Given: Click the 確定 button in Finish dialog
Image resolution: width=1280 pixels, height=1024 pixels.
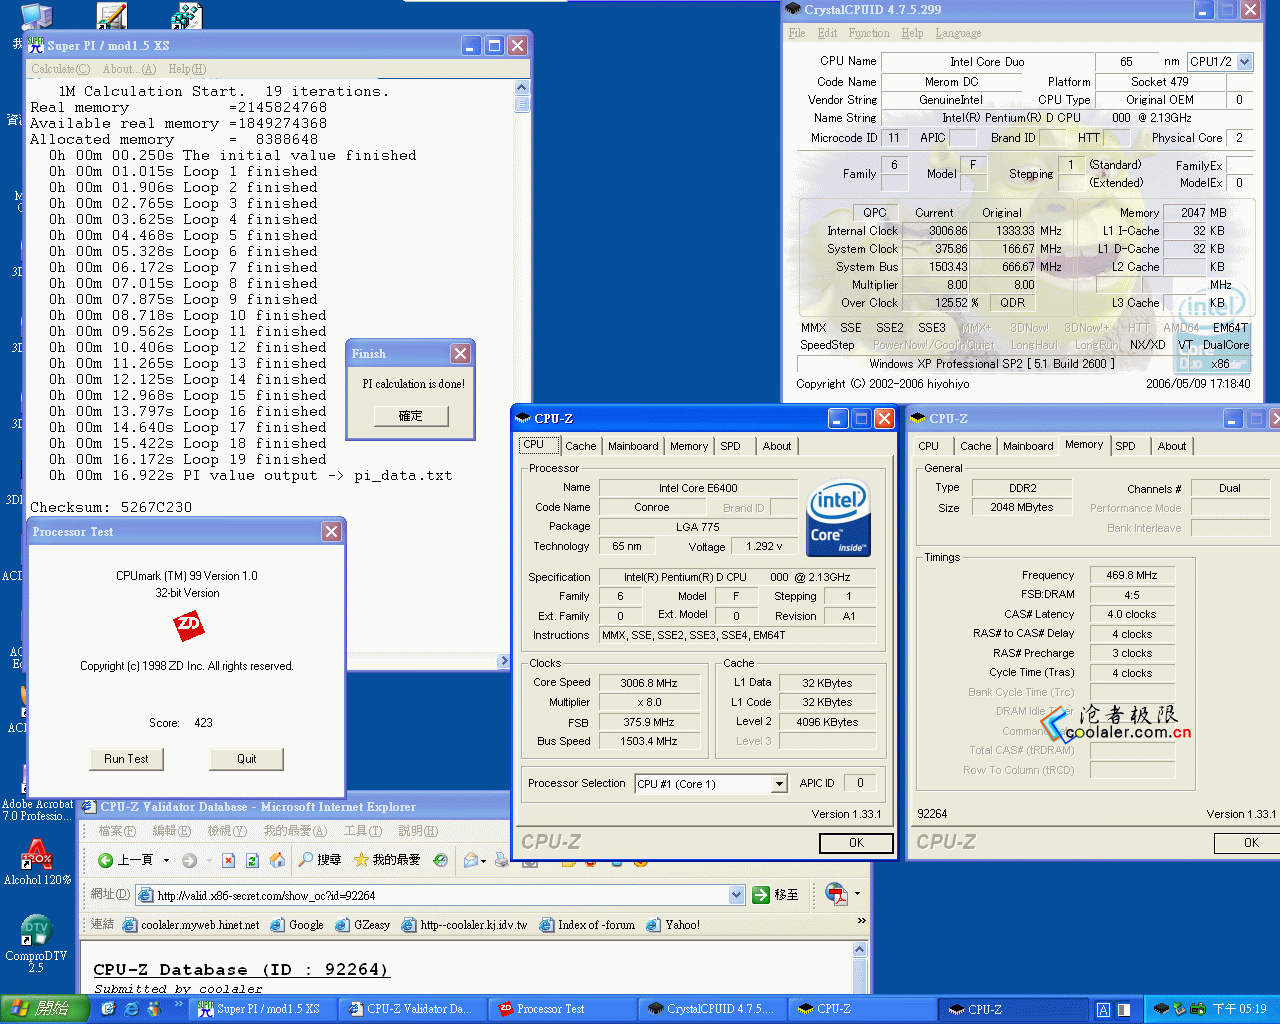Looking at the screenshot, I should click(410, 416).
